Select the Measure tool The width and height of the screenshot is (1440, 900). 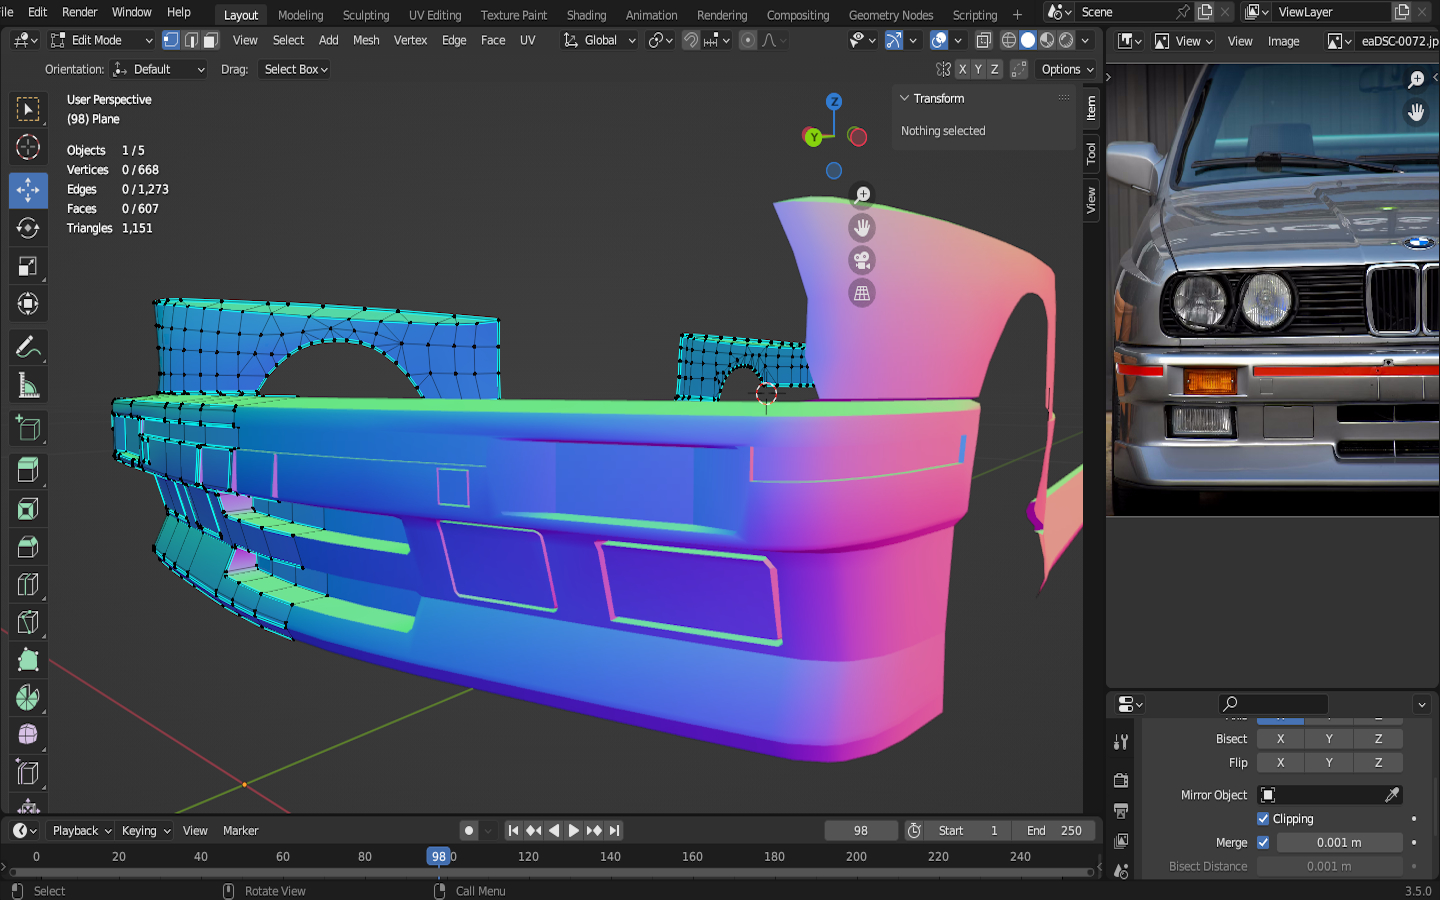(28, 387)
